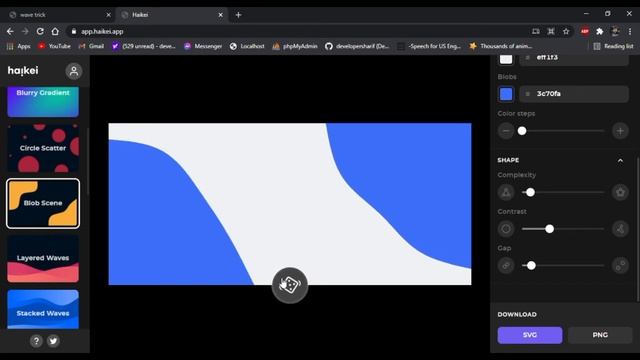Select the Blurry Gradient generator
This screenshot has height=360, width=640.
43,102
